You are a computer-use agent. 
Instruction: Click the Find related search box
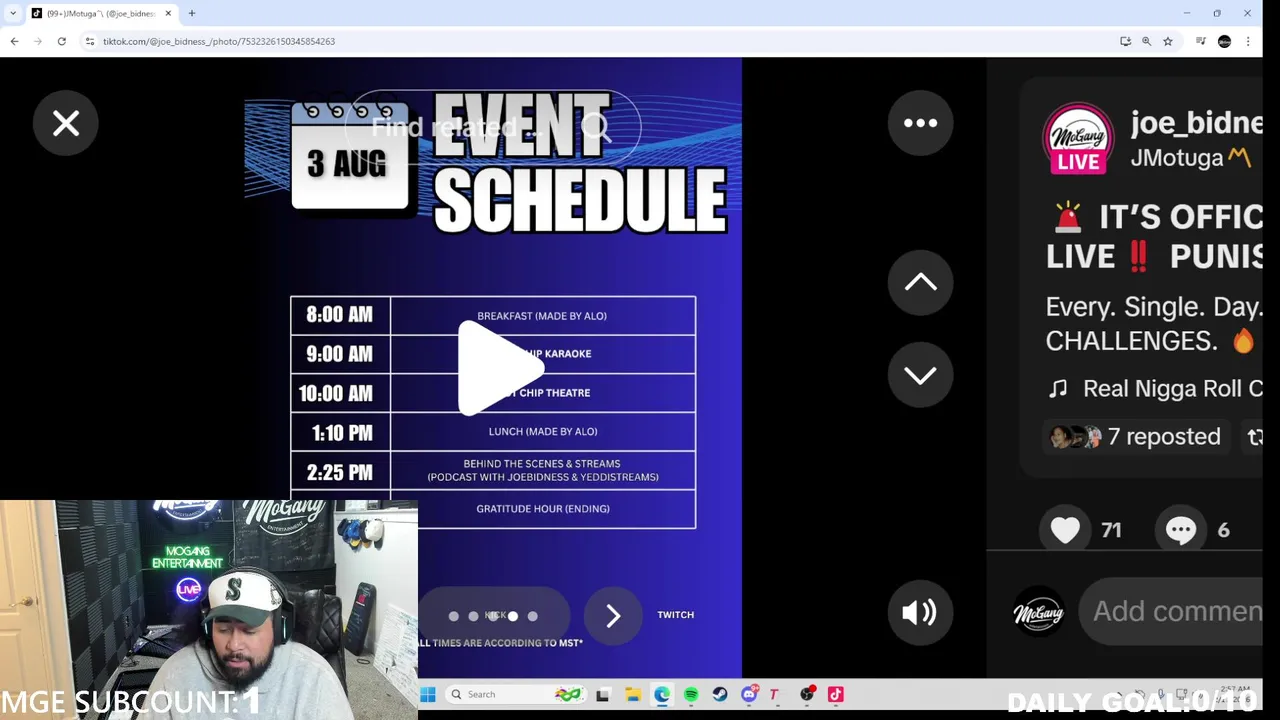point(492,127)
